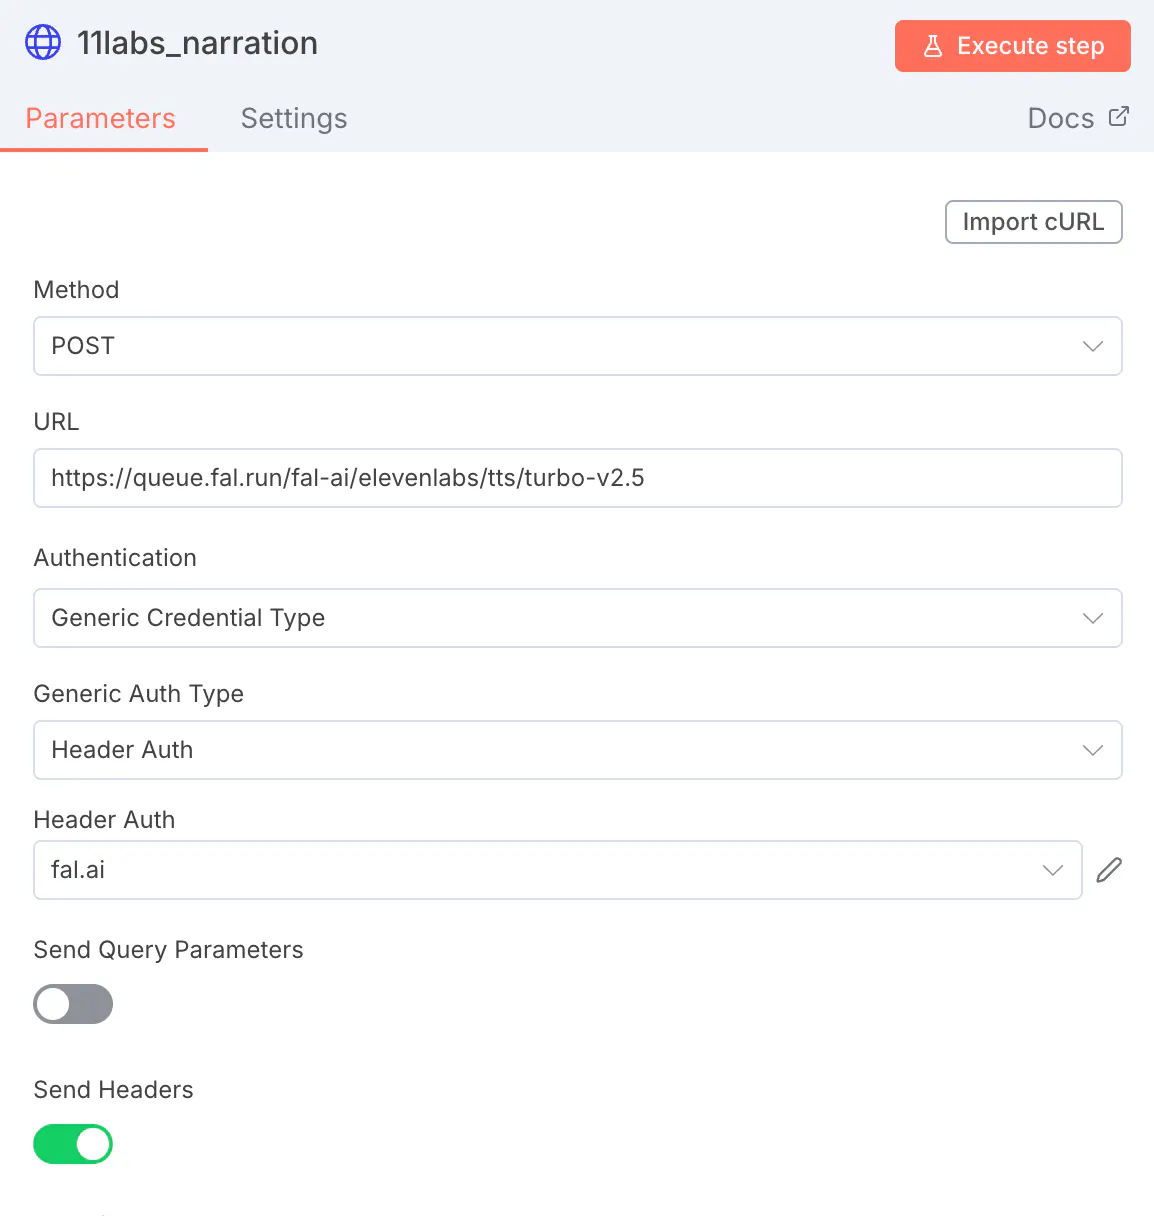
Task: Click the Import cURL button
Action: (1033, 222)
